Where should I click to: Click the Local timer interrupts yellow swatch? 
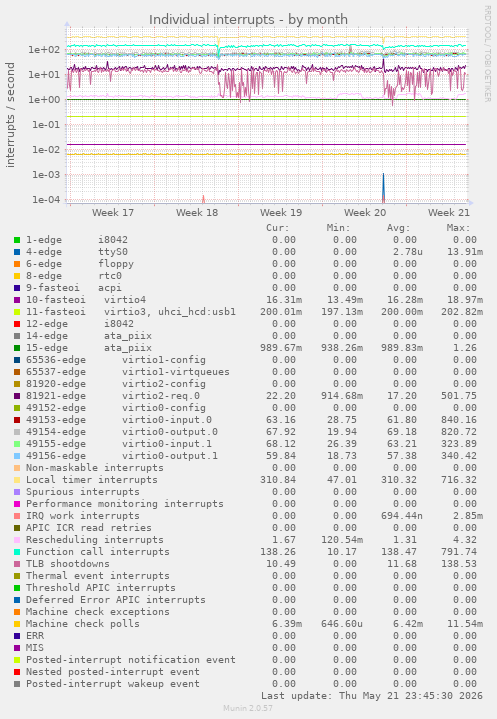point(17,480)
